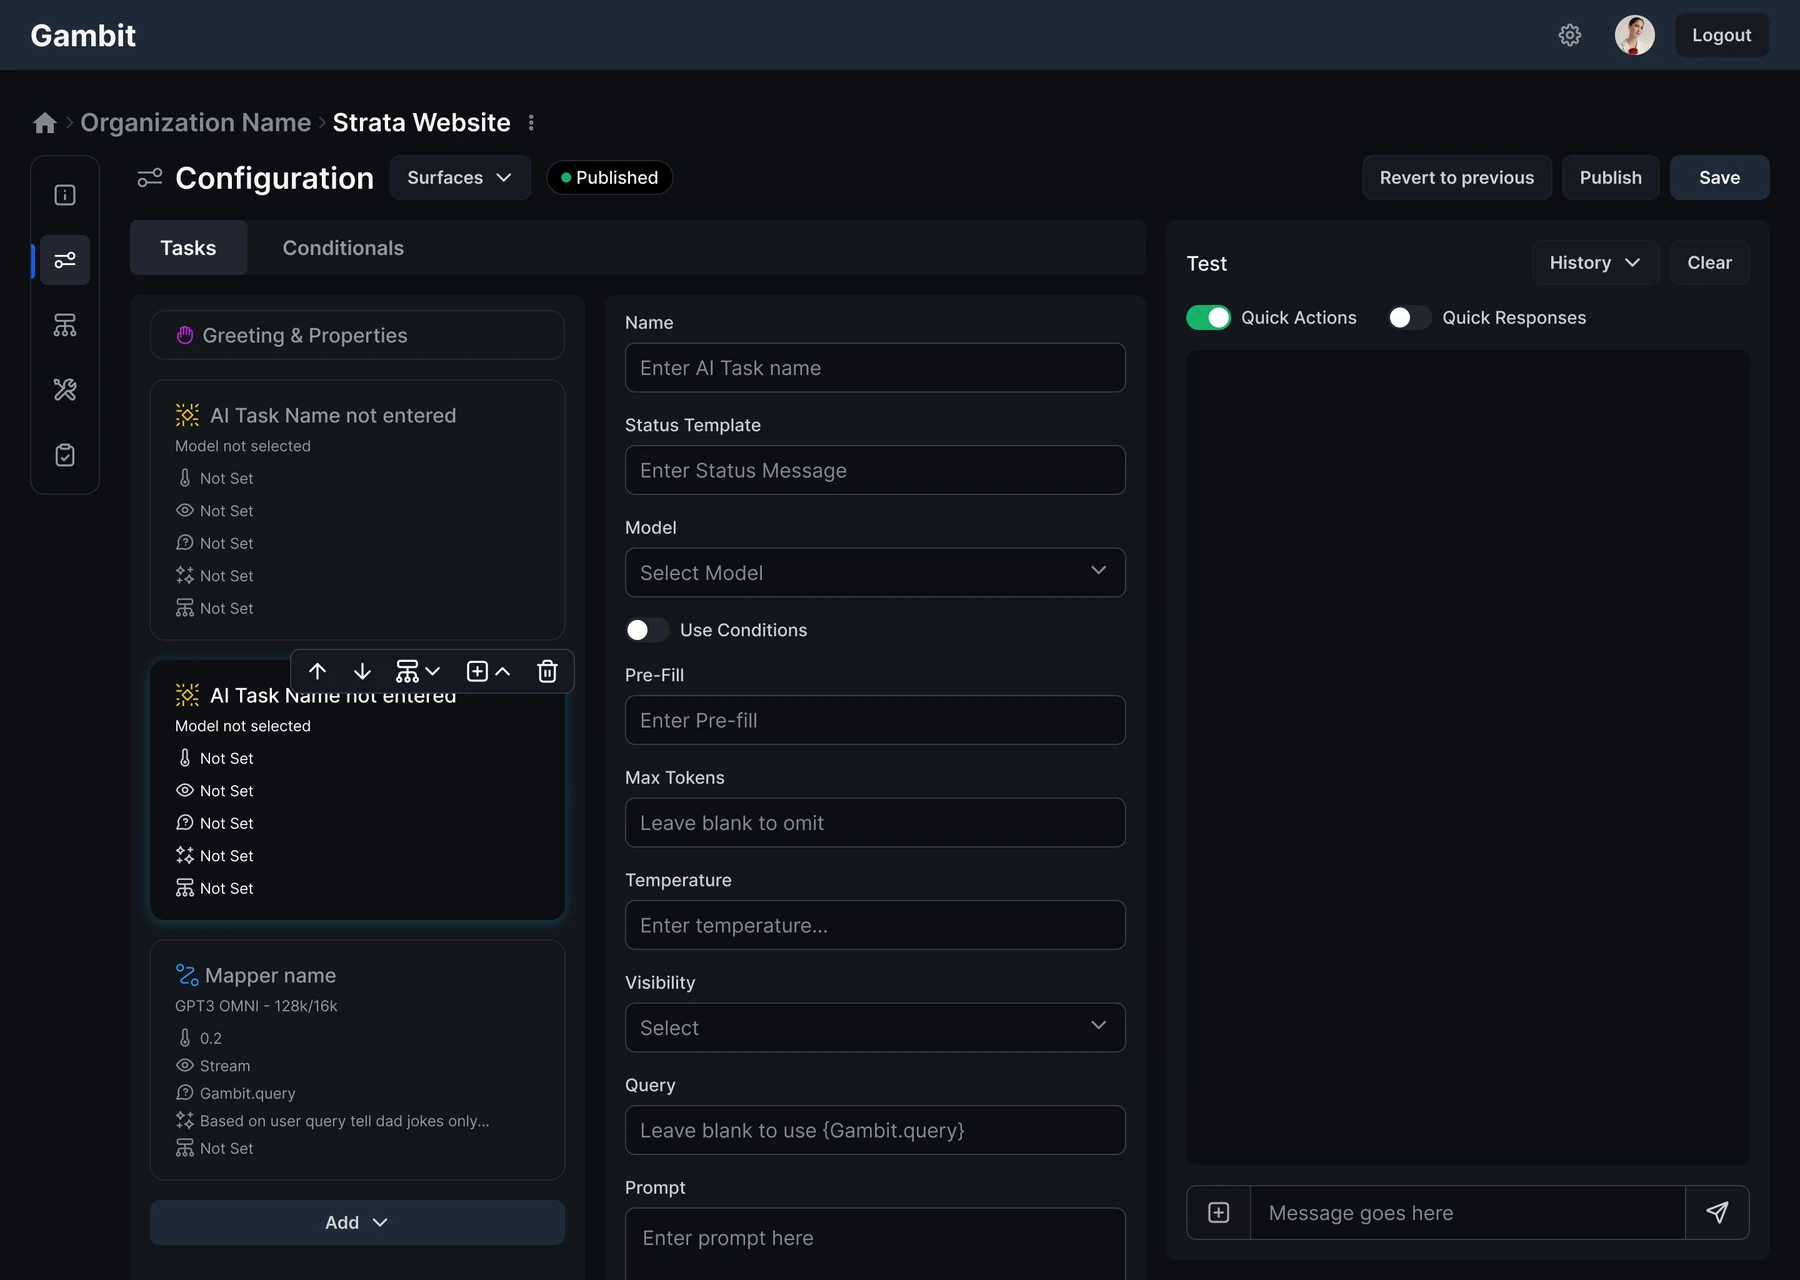1800x1280 pixels.
Task: Open the flow dropdown in task toolbar
Action: point(418,671)
